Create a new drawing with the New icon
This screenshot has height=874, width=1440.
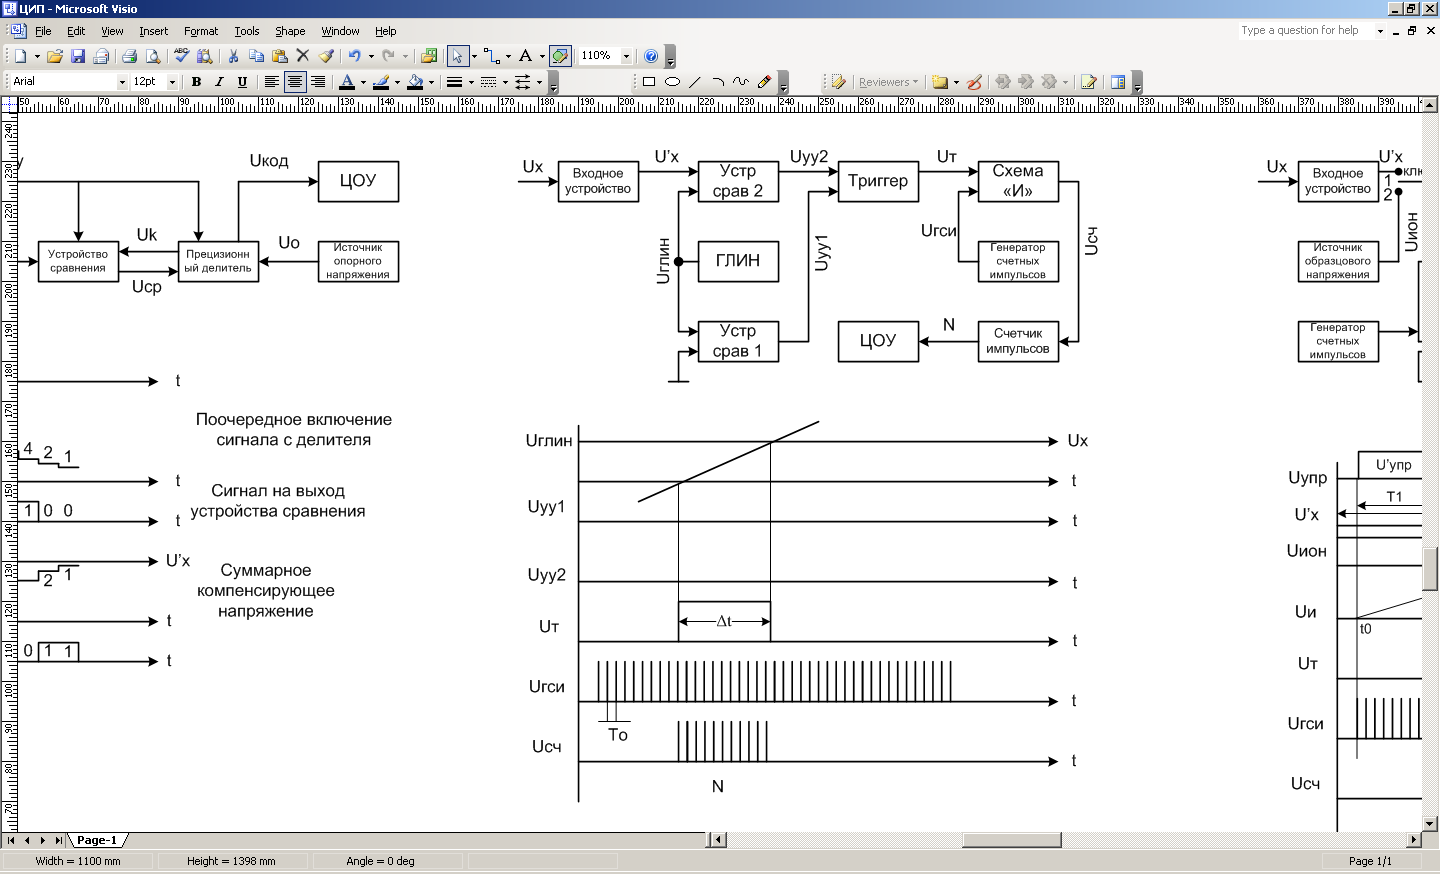coord(20,56)
